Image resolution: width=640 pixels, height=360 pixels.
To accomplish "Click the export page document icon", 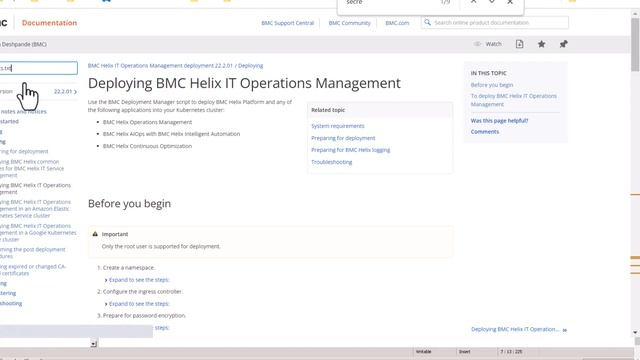I will coord(519,44).
